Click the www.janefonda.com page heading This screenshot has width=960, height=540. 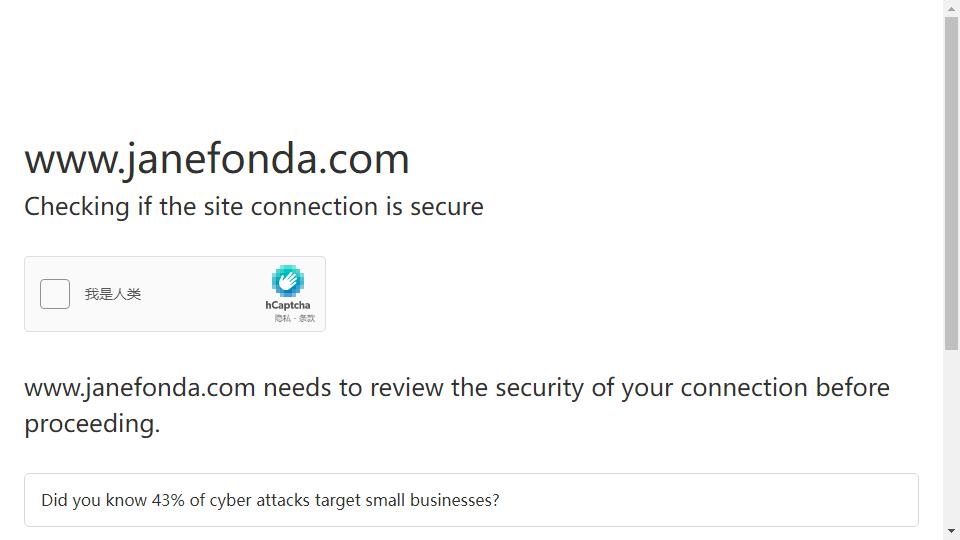tap(217, 159)
